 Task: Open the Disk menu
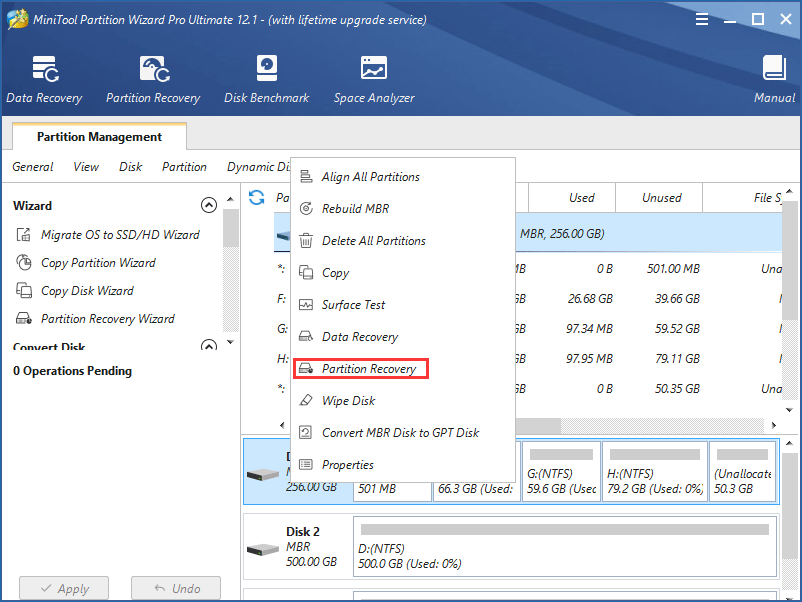[x=130, y=167]
